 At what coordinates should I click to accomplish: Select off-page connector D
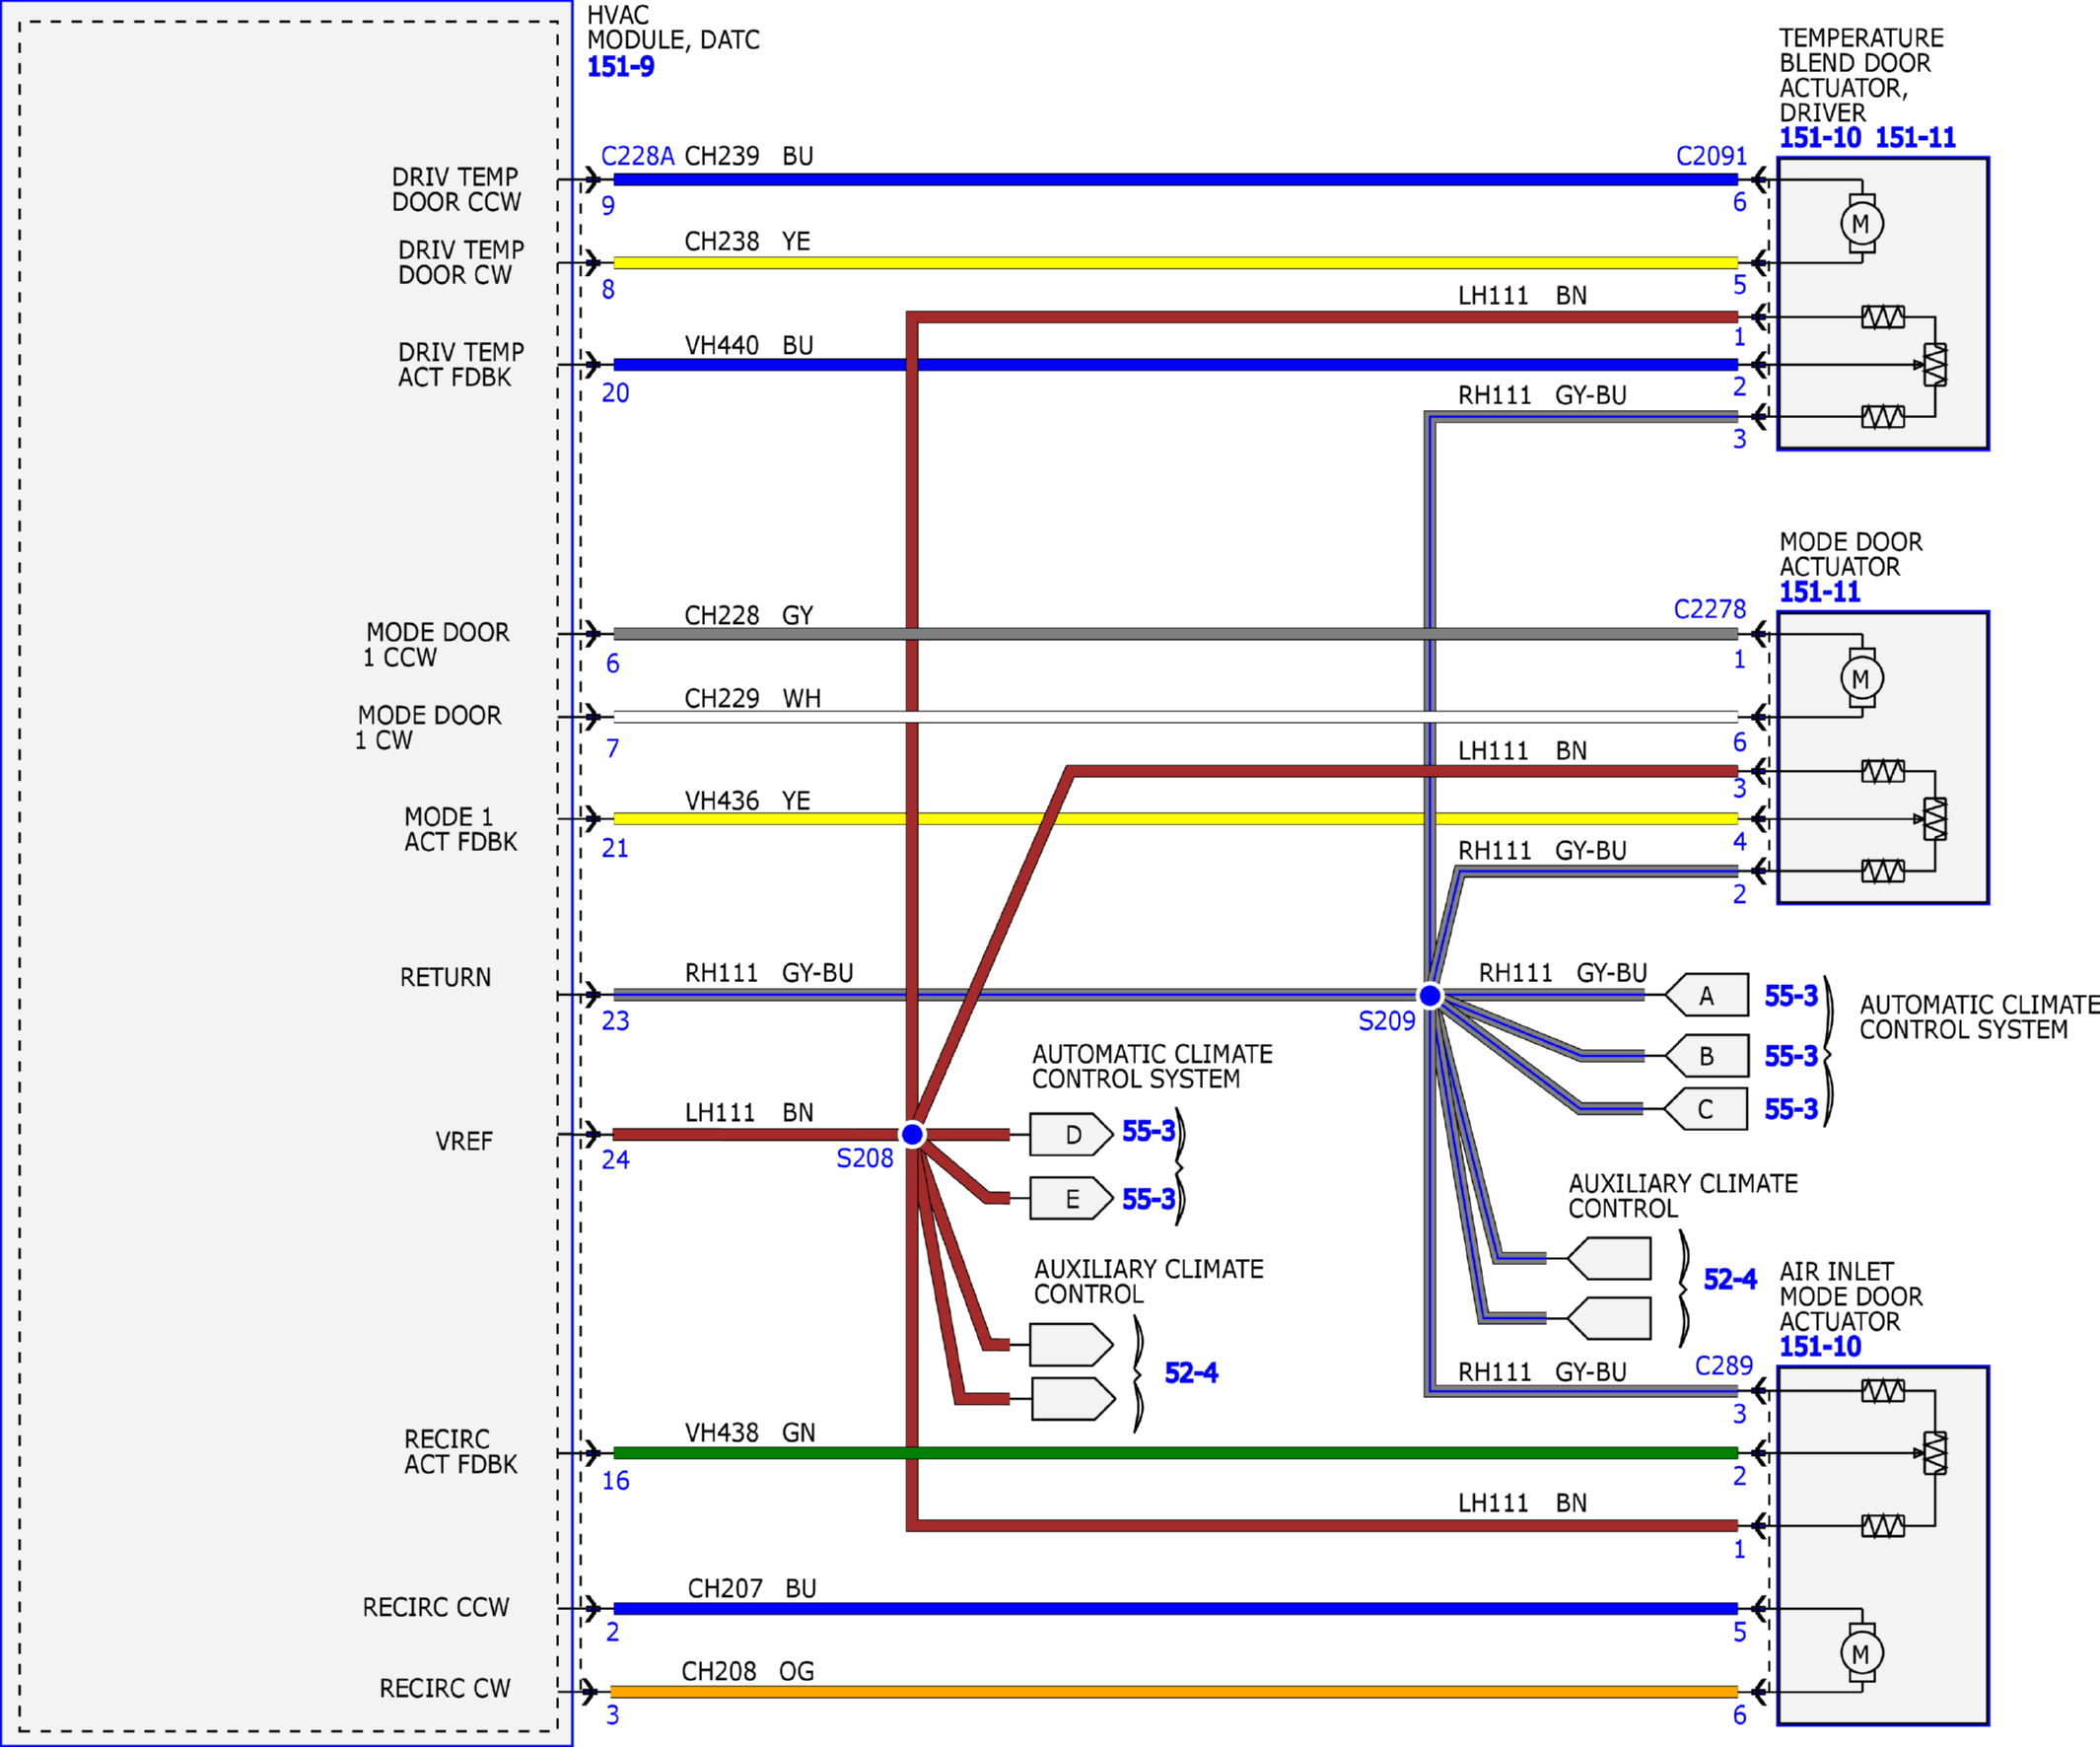(1071, 1134)
